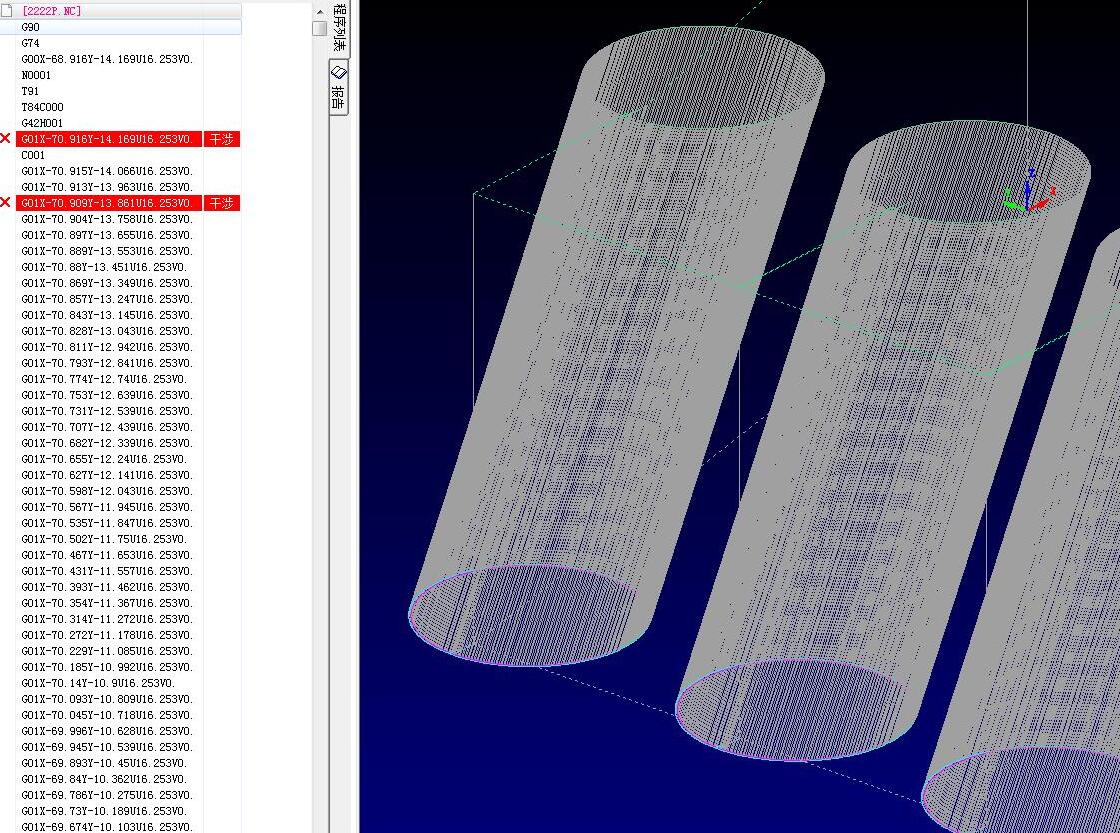Screen dimensions: 1120x833
Task: Select the G01X-70.598Y-12.043 line
Action: pos(107,491)
